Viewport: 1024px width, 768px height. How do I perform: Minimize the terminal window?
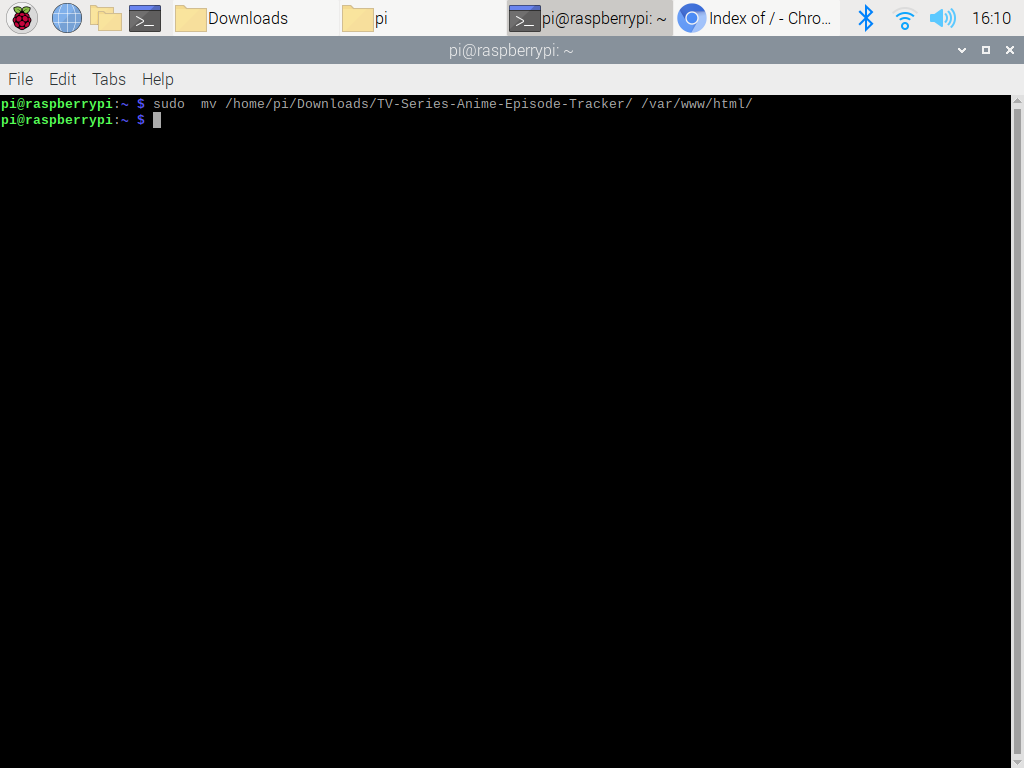962,50
